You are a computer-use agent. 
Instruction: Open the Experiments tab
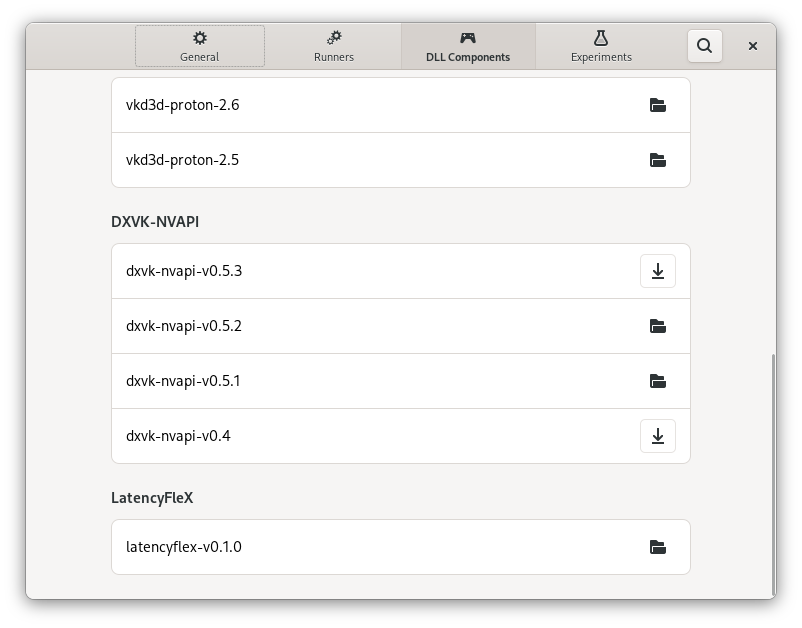(601, 46)
